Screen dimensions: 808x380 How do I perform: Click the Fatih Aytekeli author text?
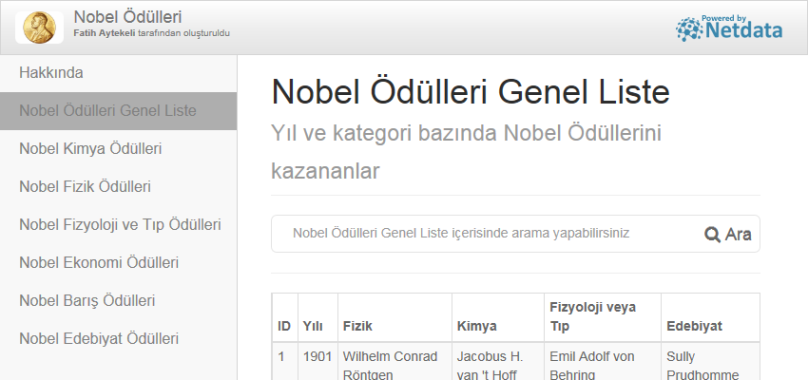tap(104, 34)
